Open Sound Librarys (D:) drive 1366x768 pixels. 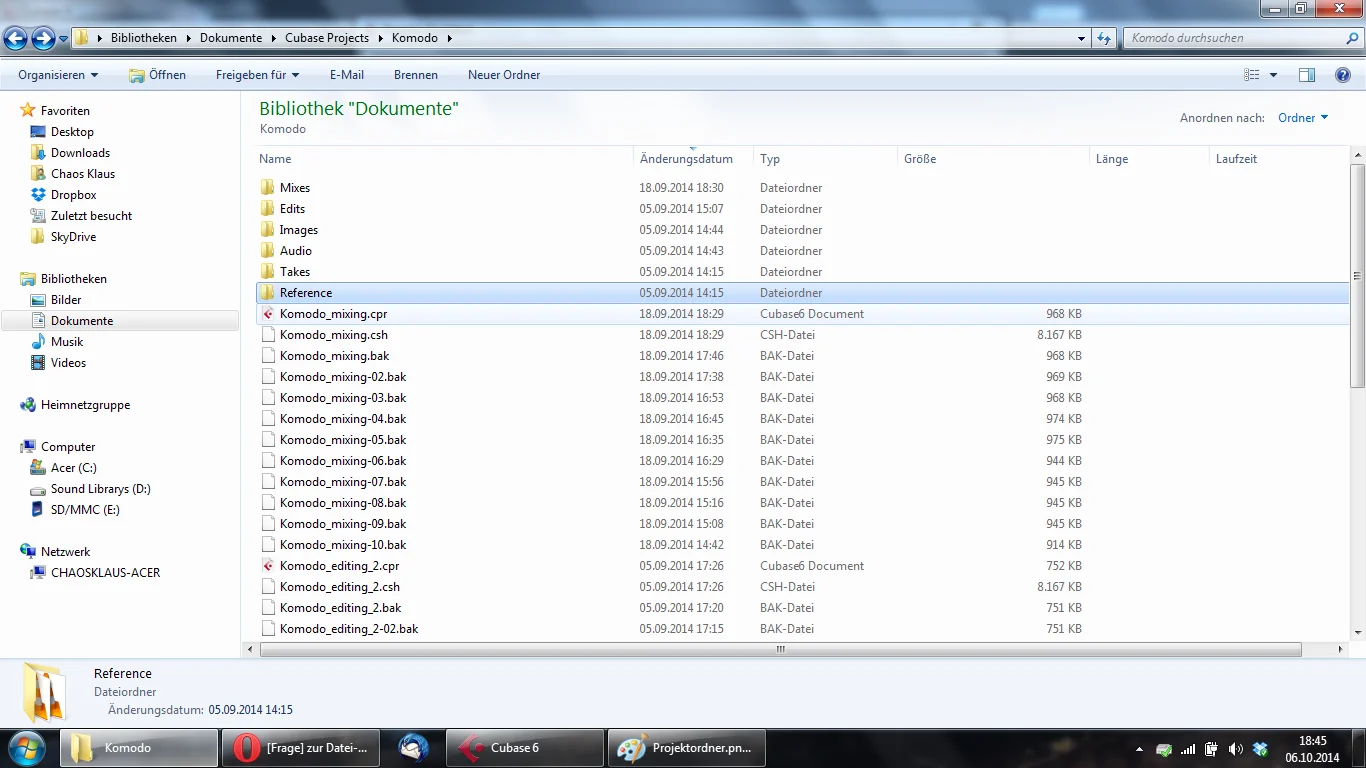pos(100,489)
